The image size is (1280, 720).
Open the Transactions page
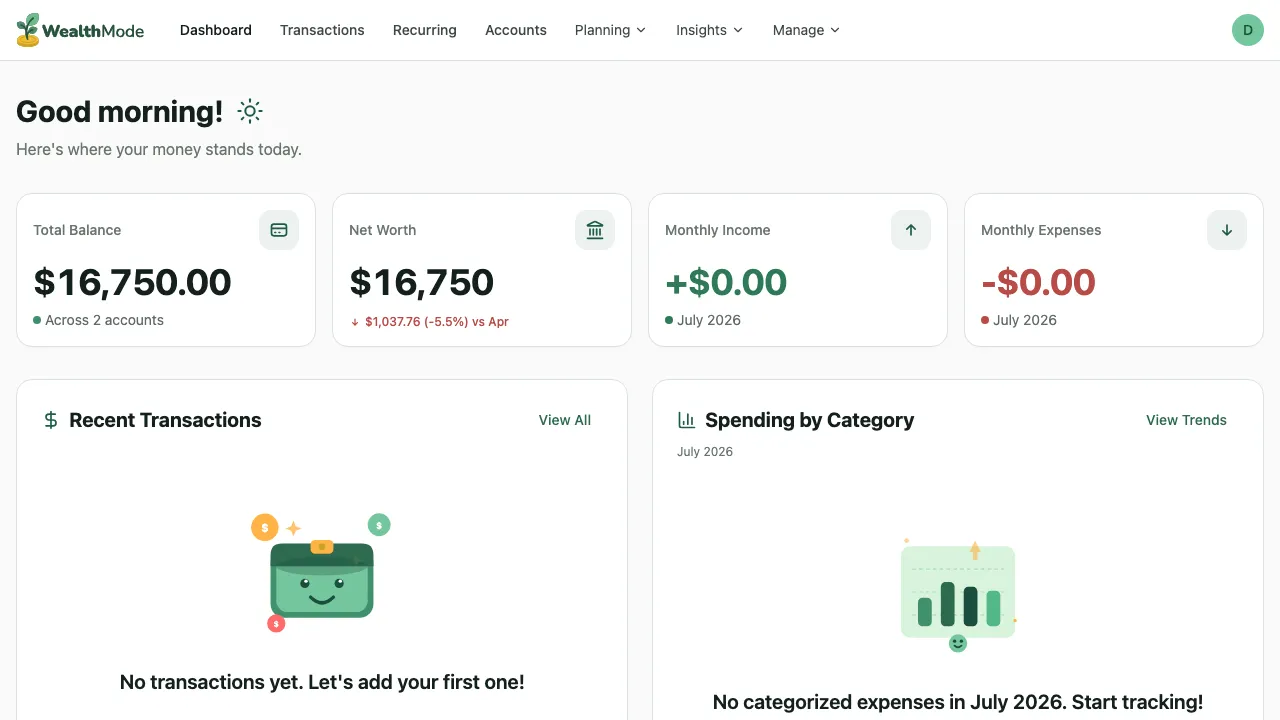click(x=322, y=30)
